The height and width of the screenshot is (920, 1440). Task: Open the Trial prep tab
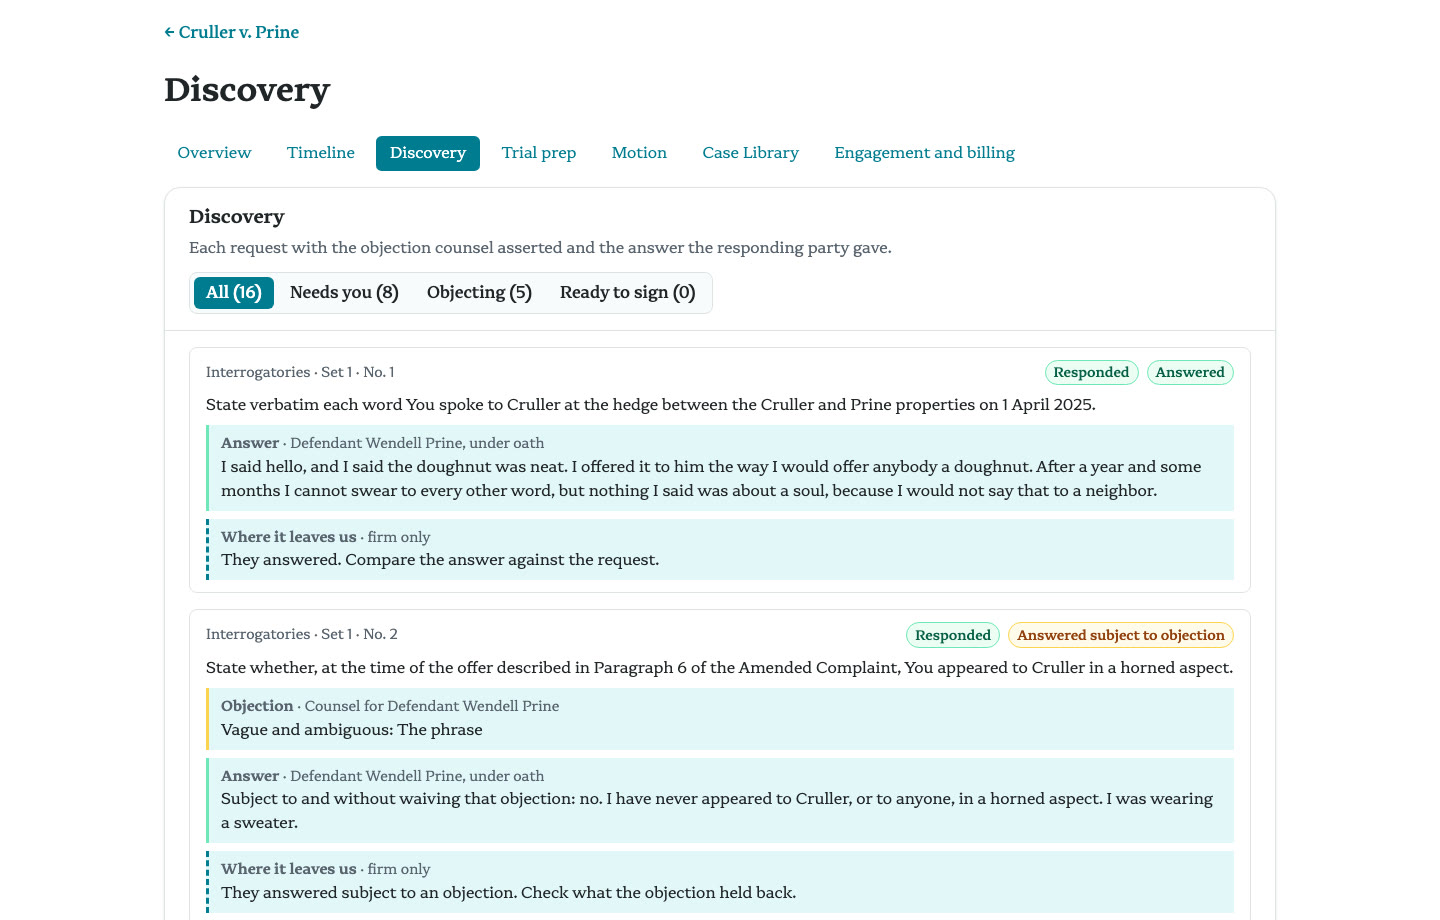click(x=539, y=153)
